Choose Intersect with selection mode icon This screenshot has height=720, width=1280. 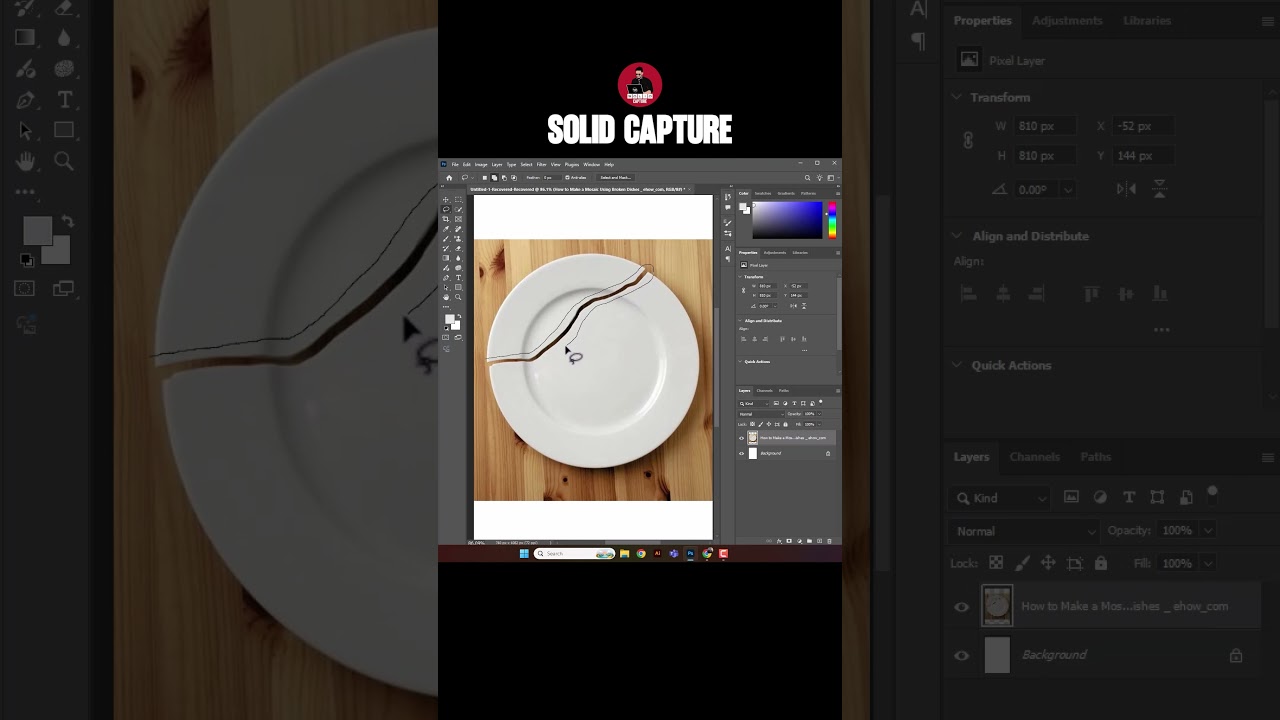tap(514, 178)
